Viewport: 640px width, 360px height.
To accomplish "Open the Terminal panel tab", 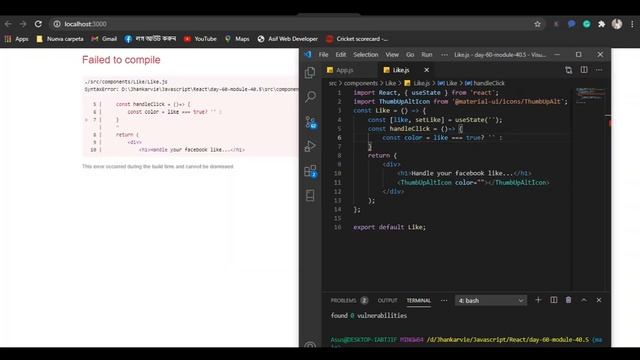I will (x=418, y=300).
